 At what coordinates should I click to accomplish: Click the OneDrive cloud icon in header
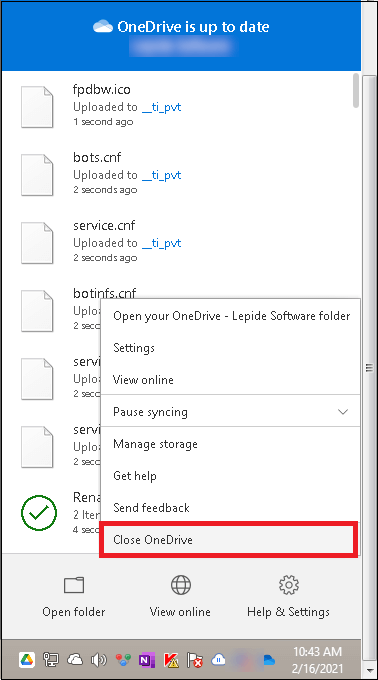tap(103, 27)
